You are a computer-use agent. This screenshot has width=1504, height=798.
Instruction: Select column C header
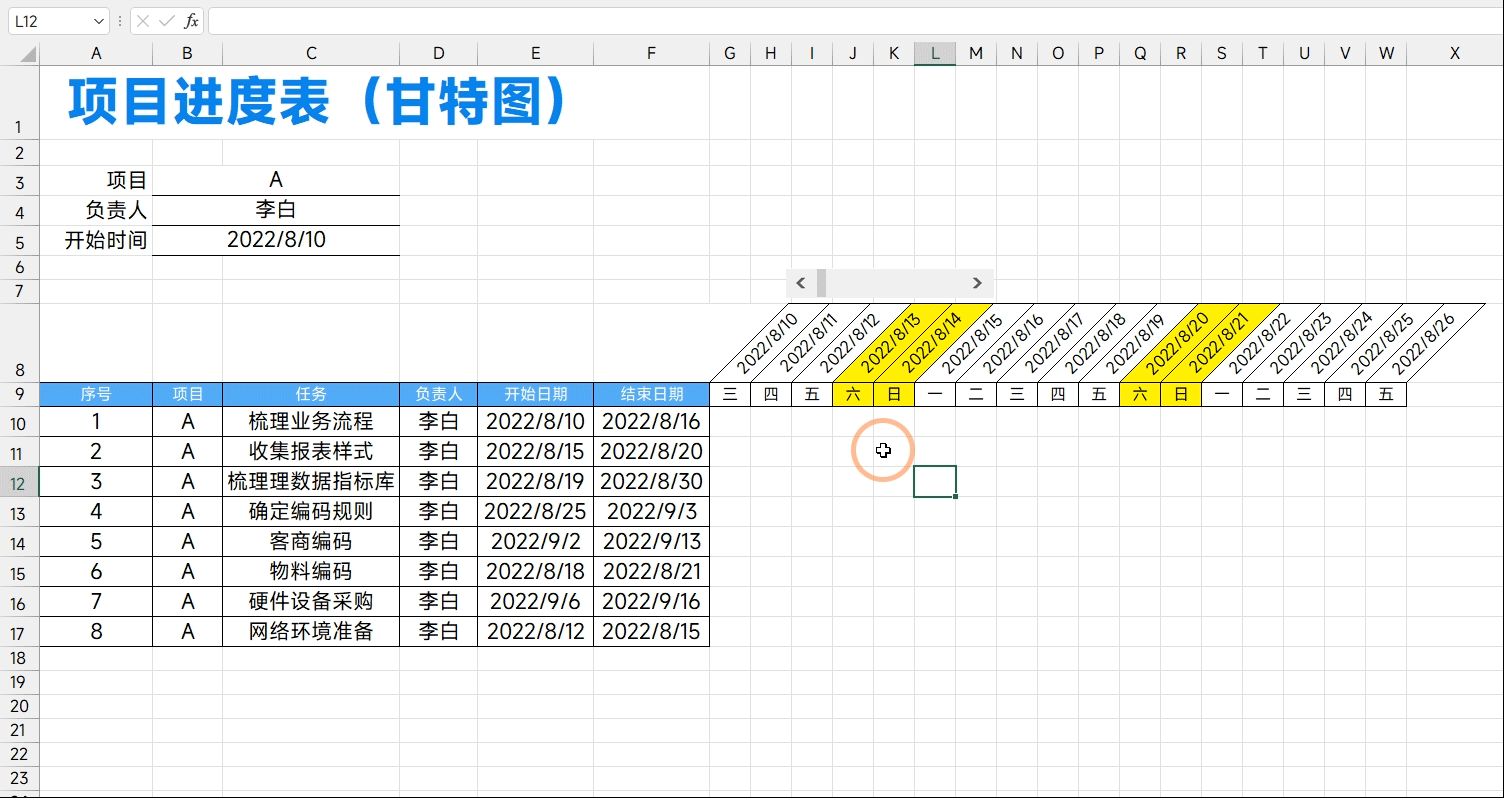pyautogui.click(x=311, y=54)
